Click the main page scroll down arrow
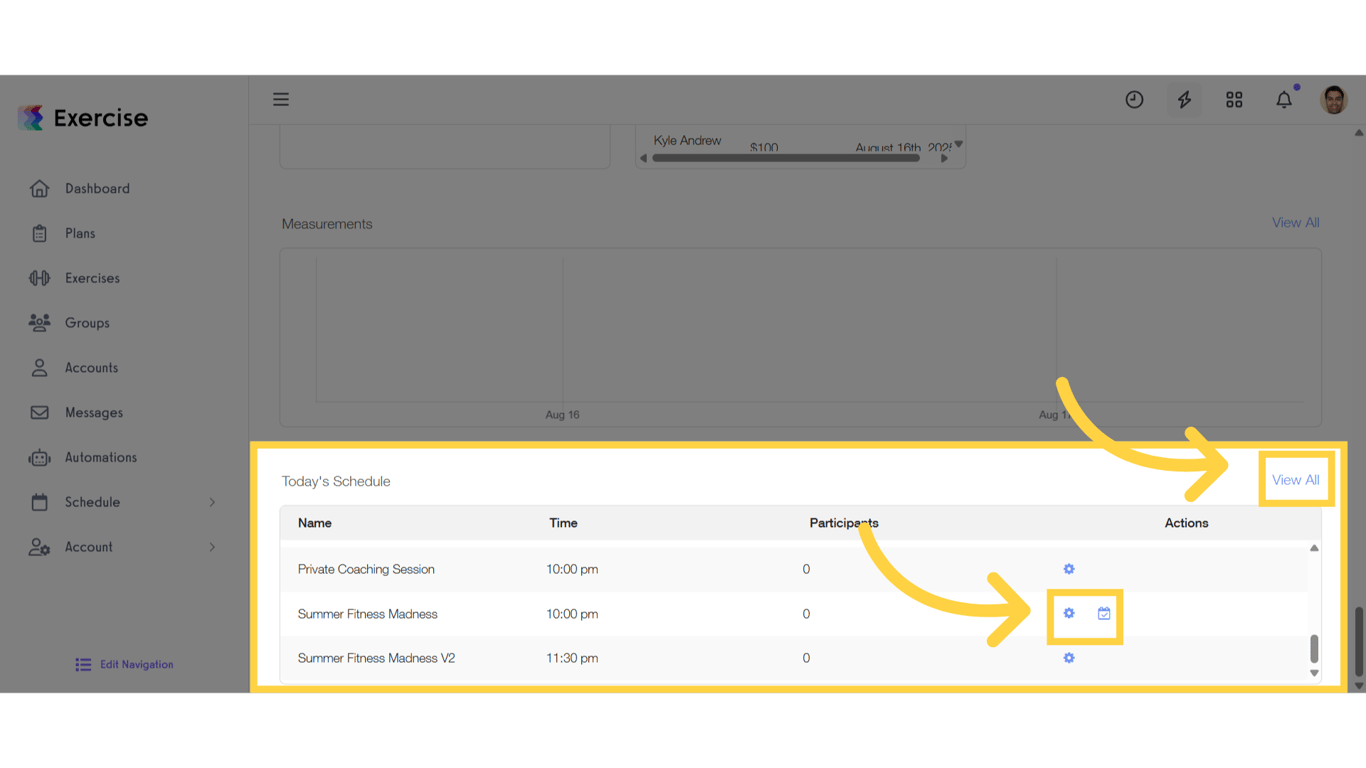The height and width of the screenshot is (768, 1366). [1358, 686]
